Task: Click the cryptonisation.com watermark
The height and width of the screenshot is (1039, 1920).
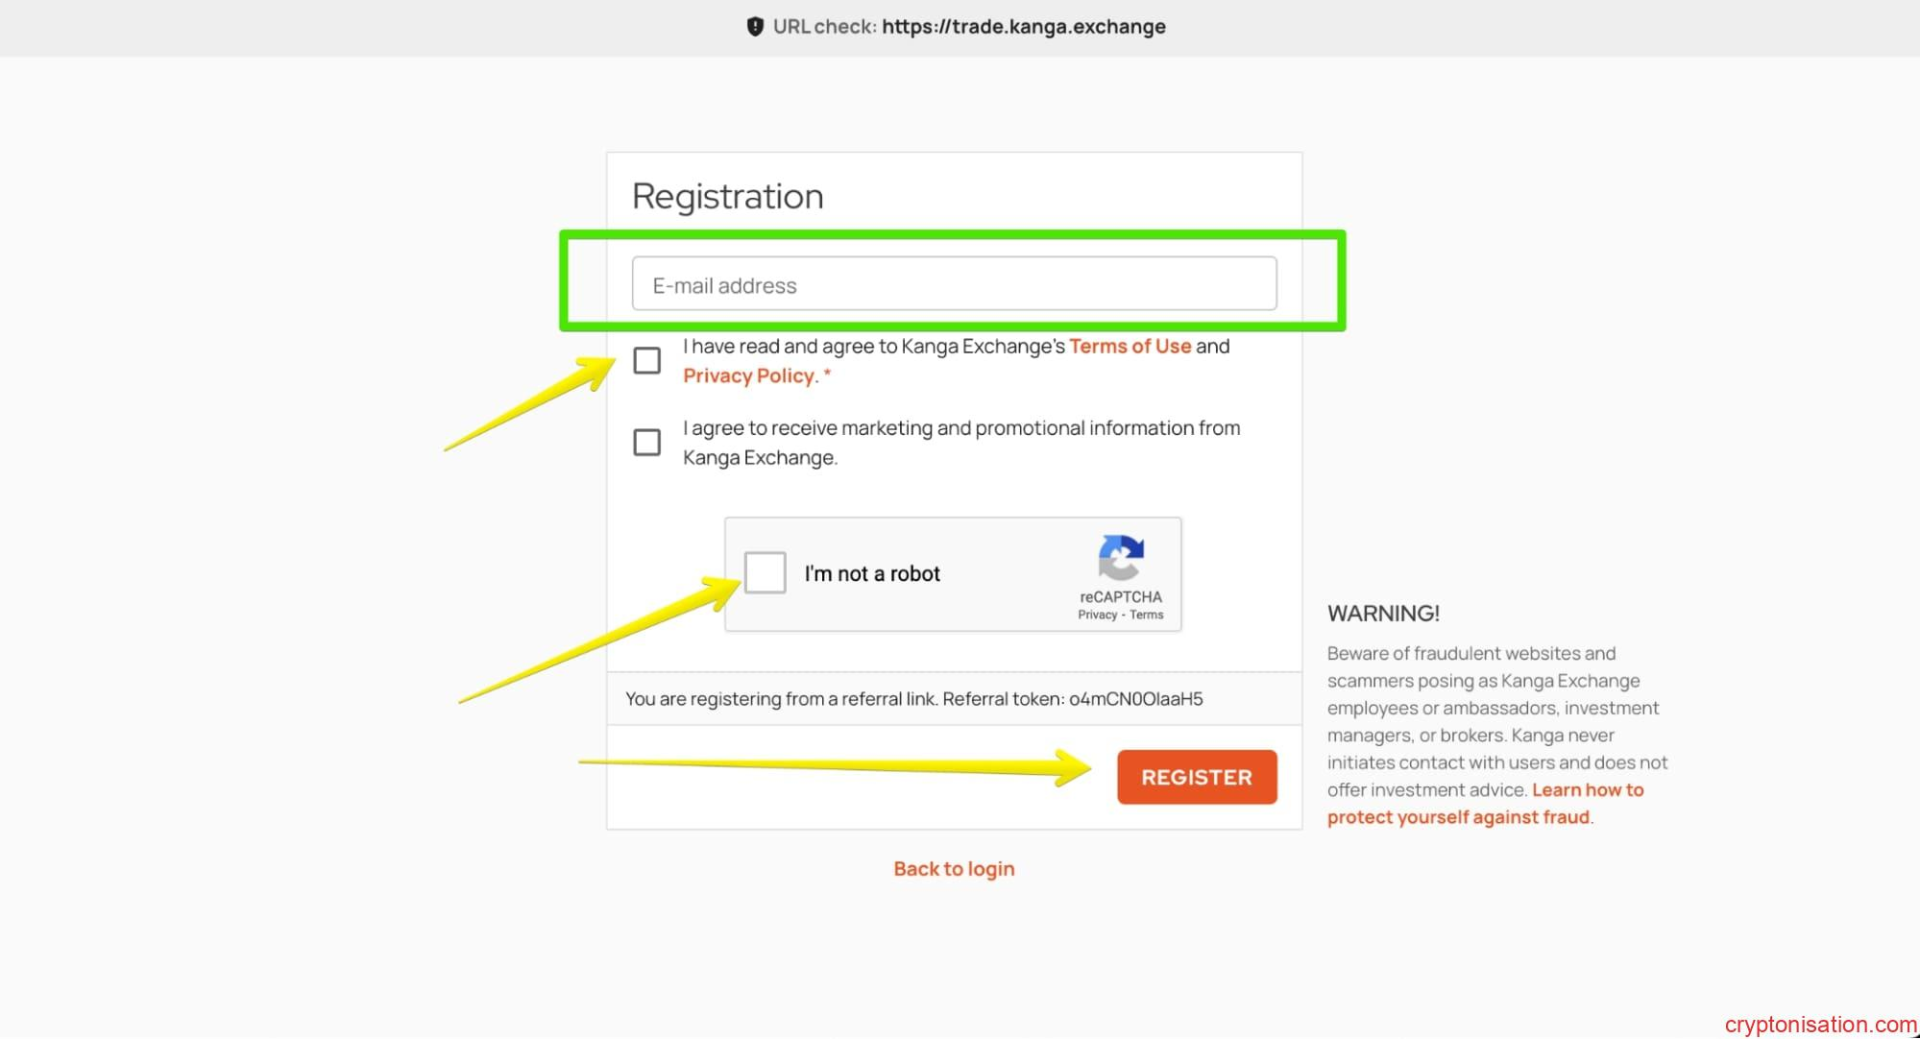Action: [x=1819, y=1024]
